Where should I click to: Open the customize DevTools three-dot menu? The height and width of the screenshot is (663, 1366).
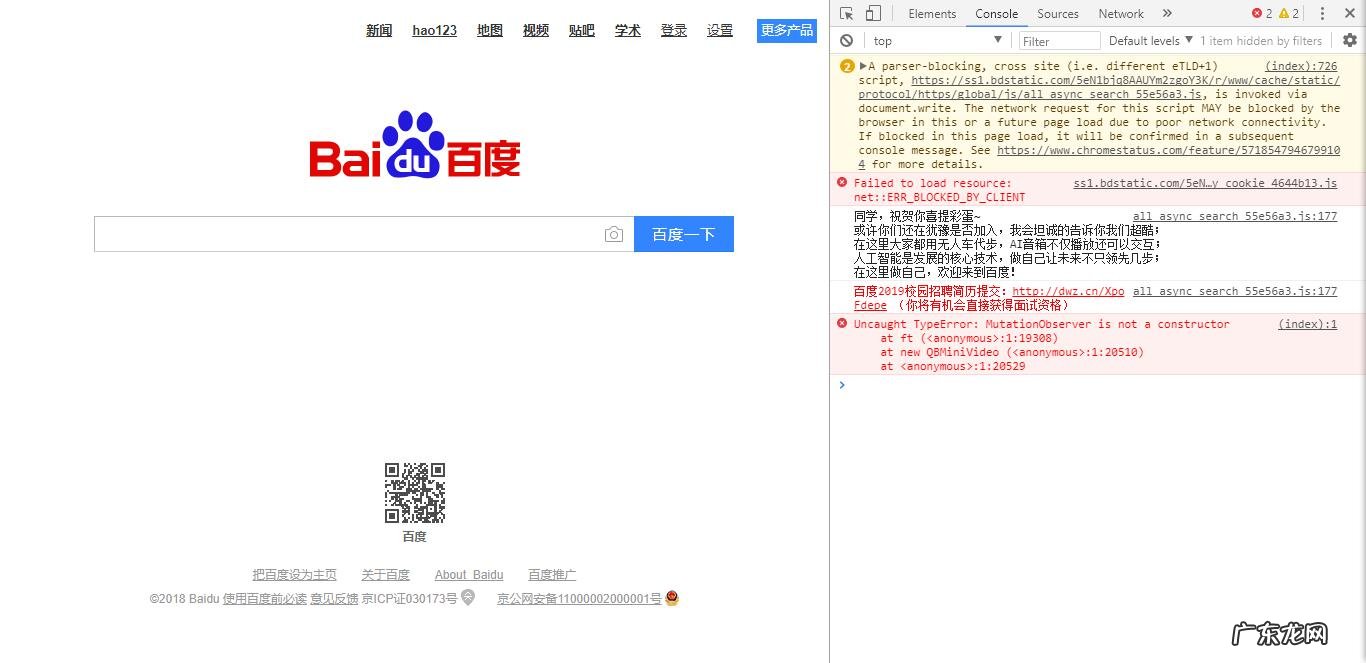[x=1324, y=13]
